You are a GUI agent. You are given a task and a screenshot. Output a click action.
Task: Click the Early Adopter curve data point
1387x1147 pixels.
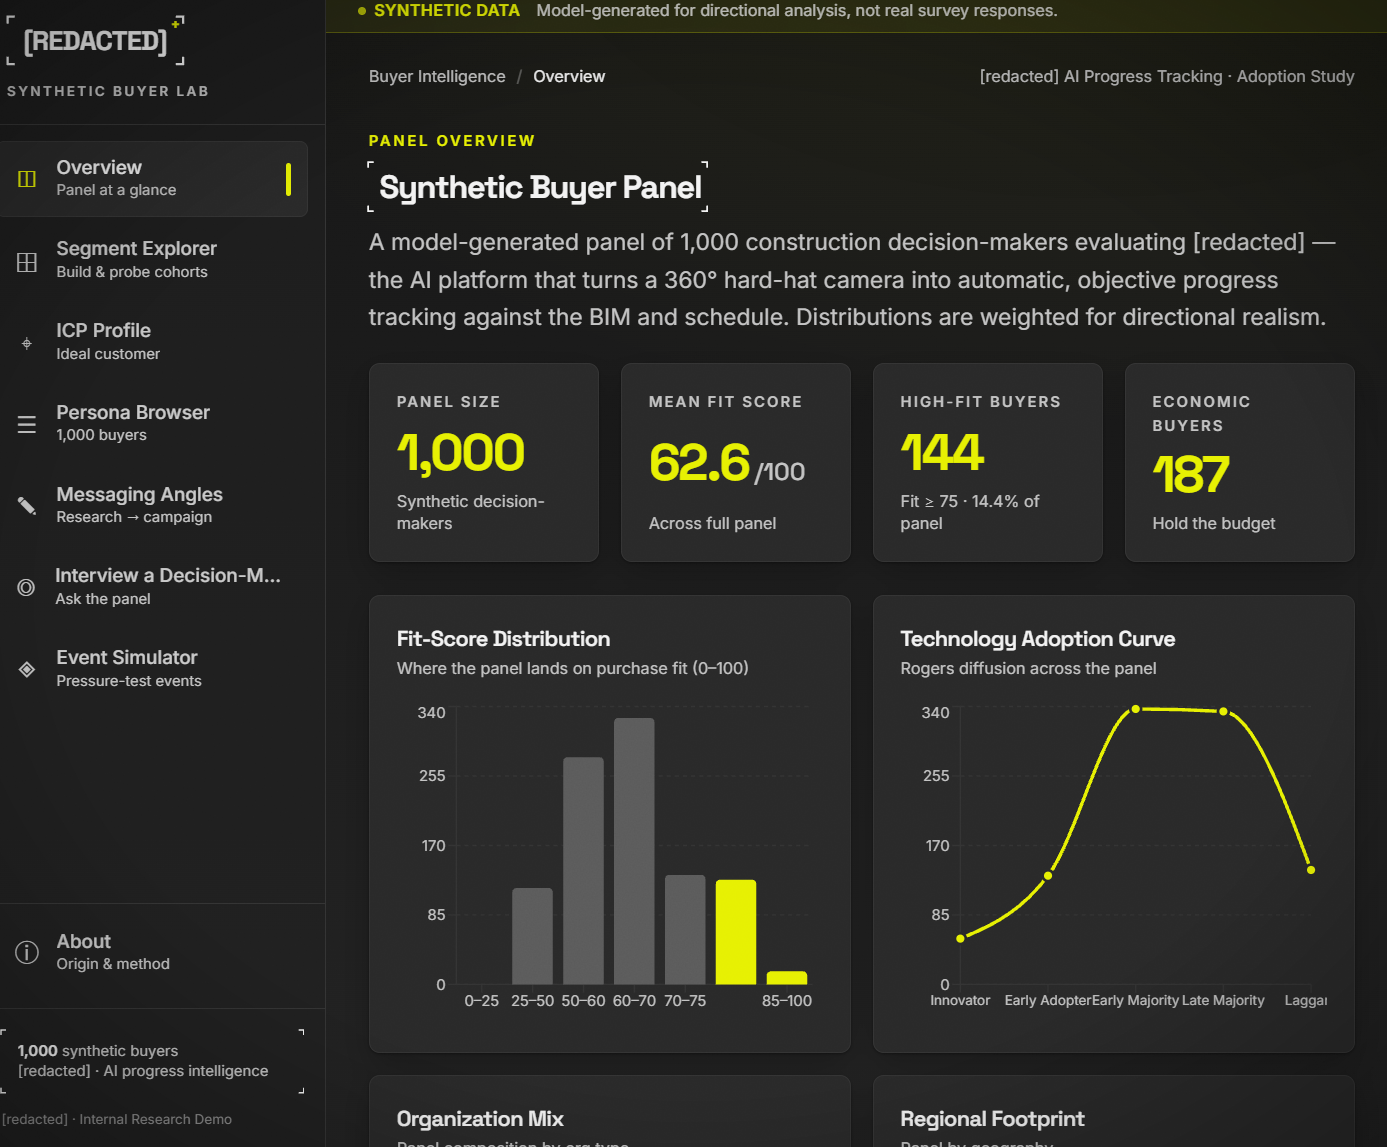(1048, 876)
